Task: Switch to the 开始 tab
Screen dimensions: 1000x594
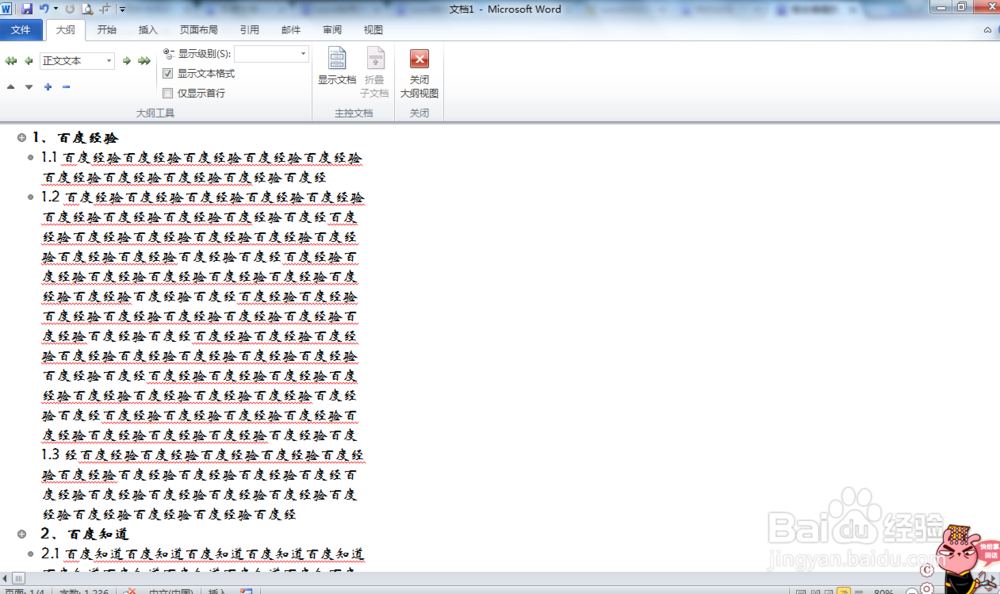Action: (x=107, y=29)
